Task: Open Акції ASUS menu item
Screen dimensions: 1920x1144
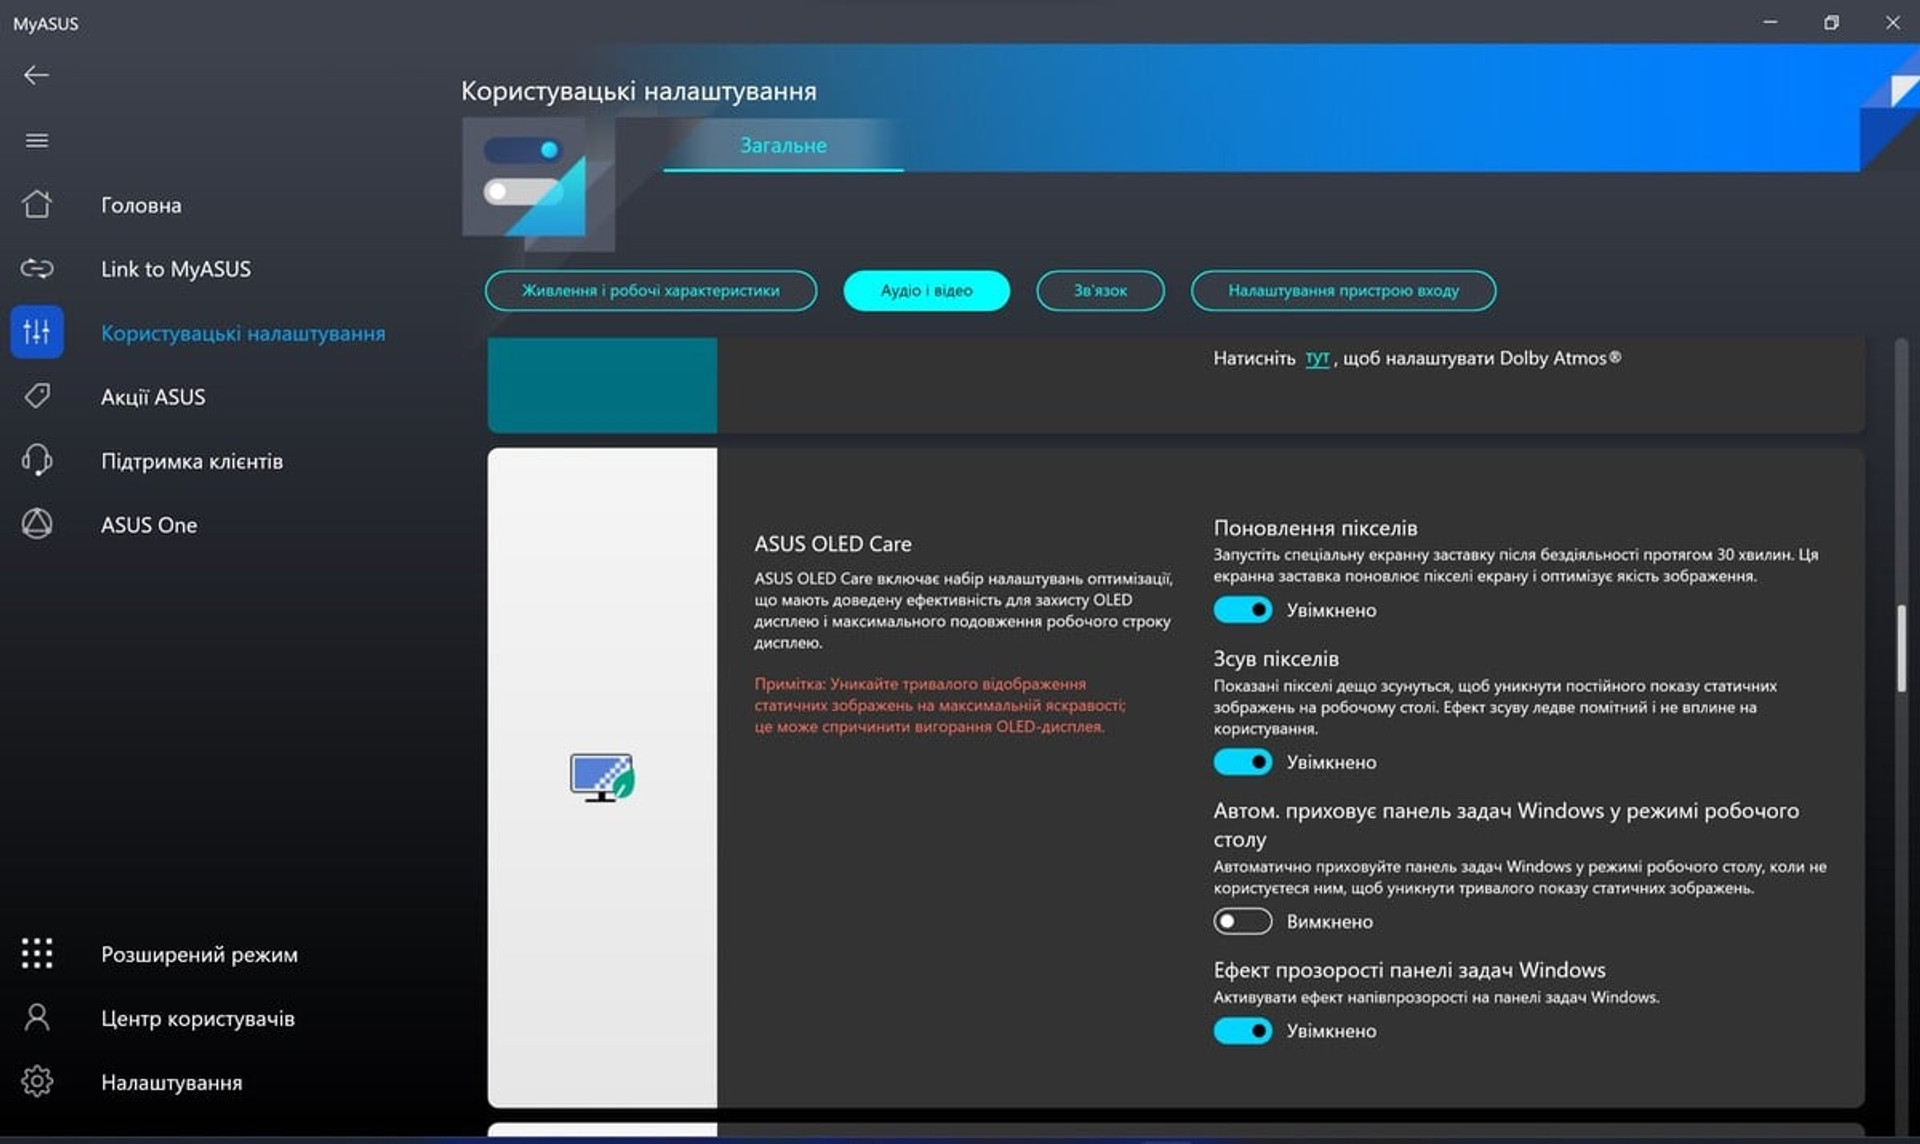Action: pyautogui.click(x=153, y=397)
